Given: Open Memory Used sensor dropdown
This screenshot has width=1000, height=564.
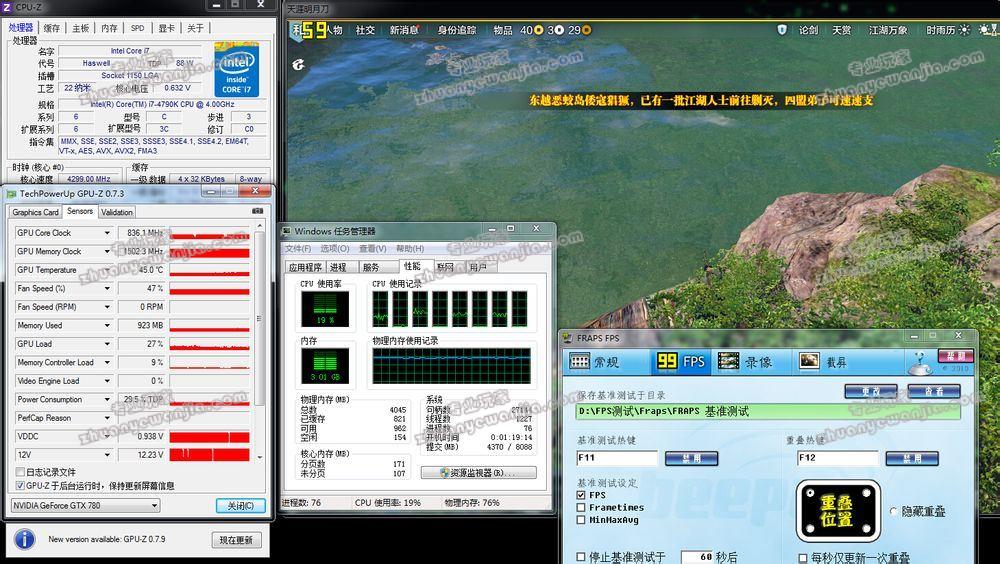Looking at the screenshot, I should click(107, 325).
